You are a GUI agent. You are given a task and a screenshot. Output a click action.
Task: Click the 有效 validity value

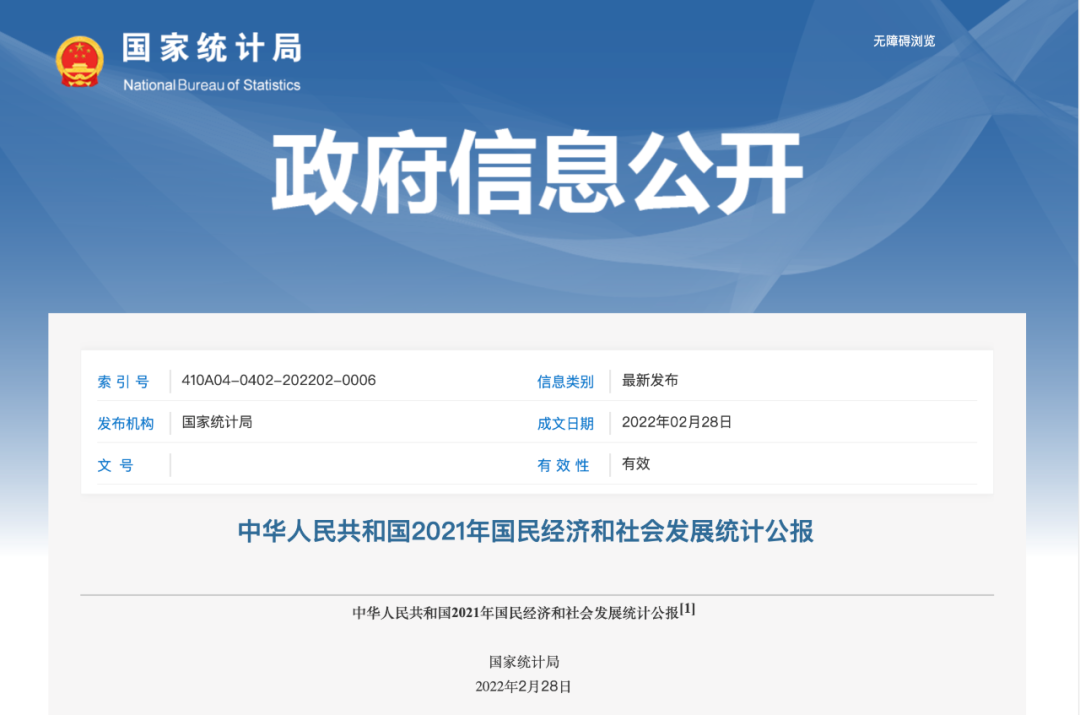pyautogui.click(x=636, y=464)
